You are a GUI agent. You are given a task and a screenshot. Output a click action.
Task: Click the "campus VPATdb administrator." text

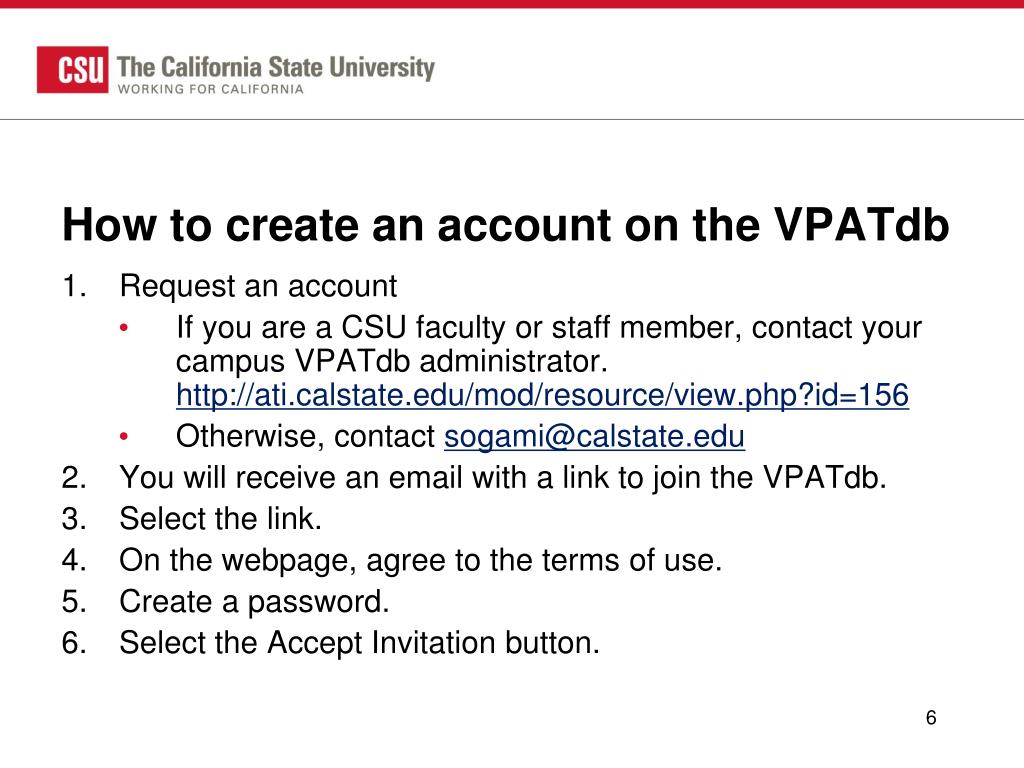[x=391, y=360]
